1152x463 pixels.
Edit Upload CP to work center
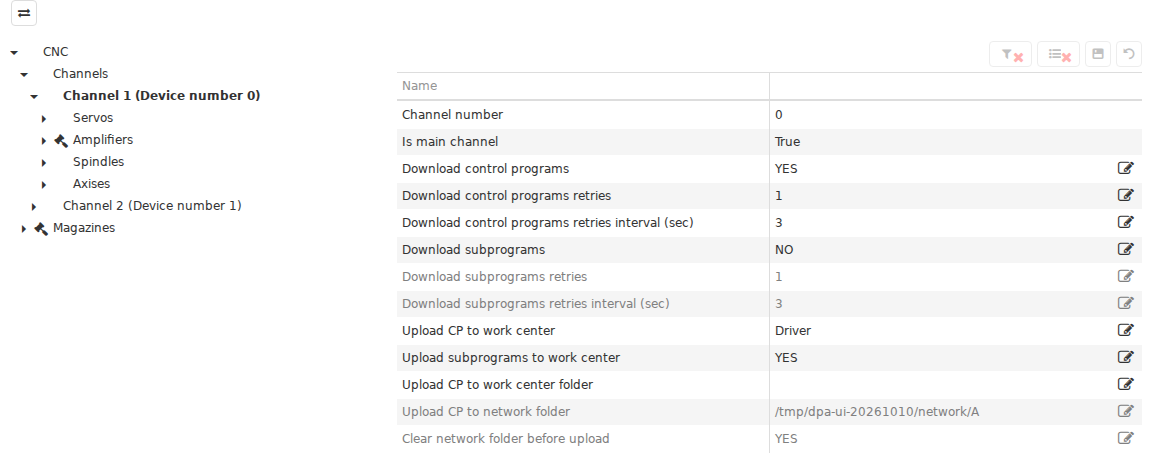(1125, 330)
